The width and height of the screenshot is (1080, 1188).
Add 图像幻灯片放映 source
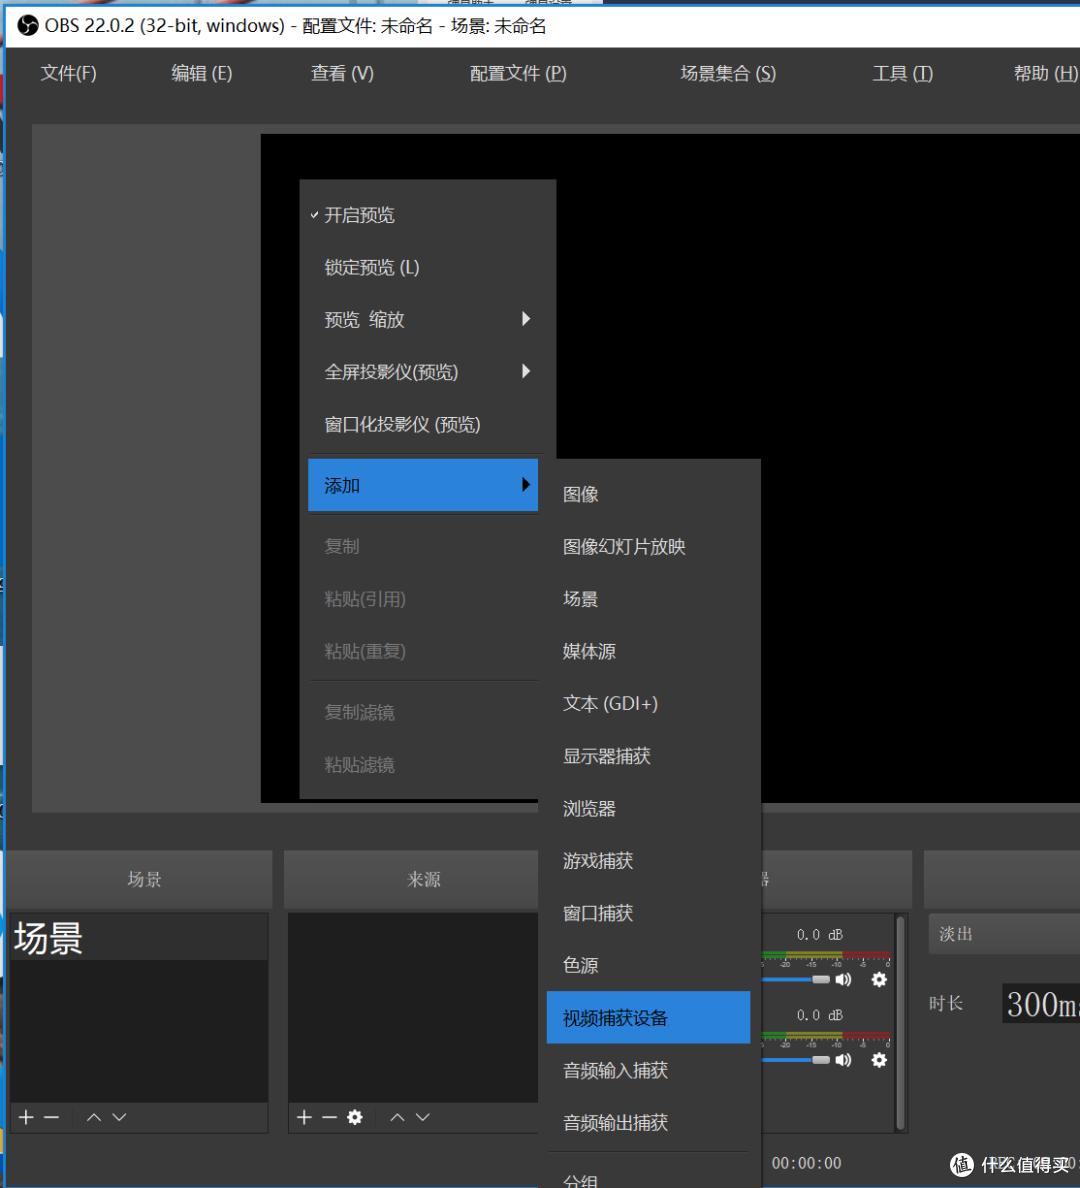point(649,546)
